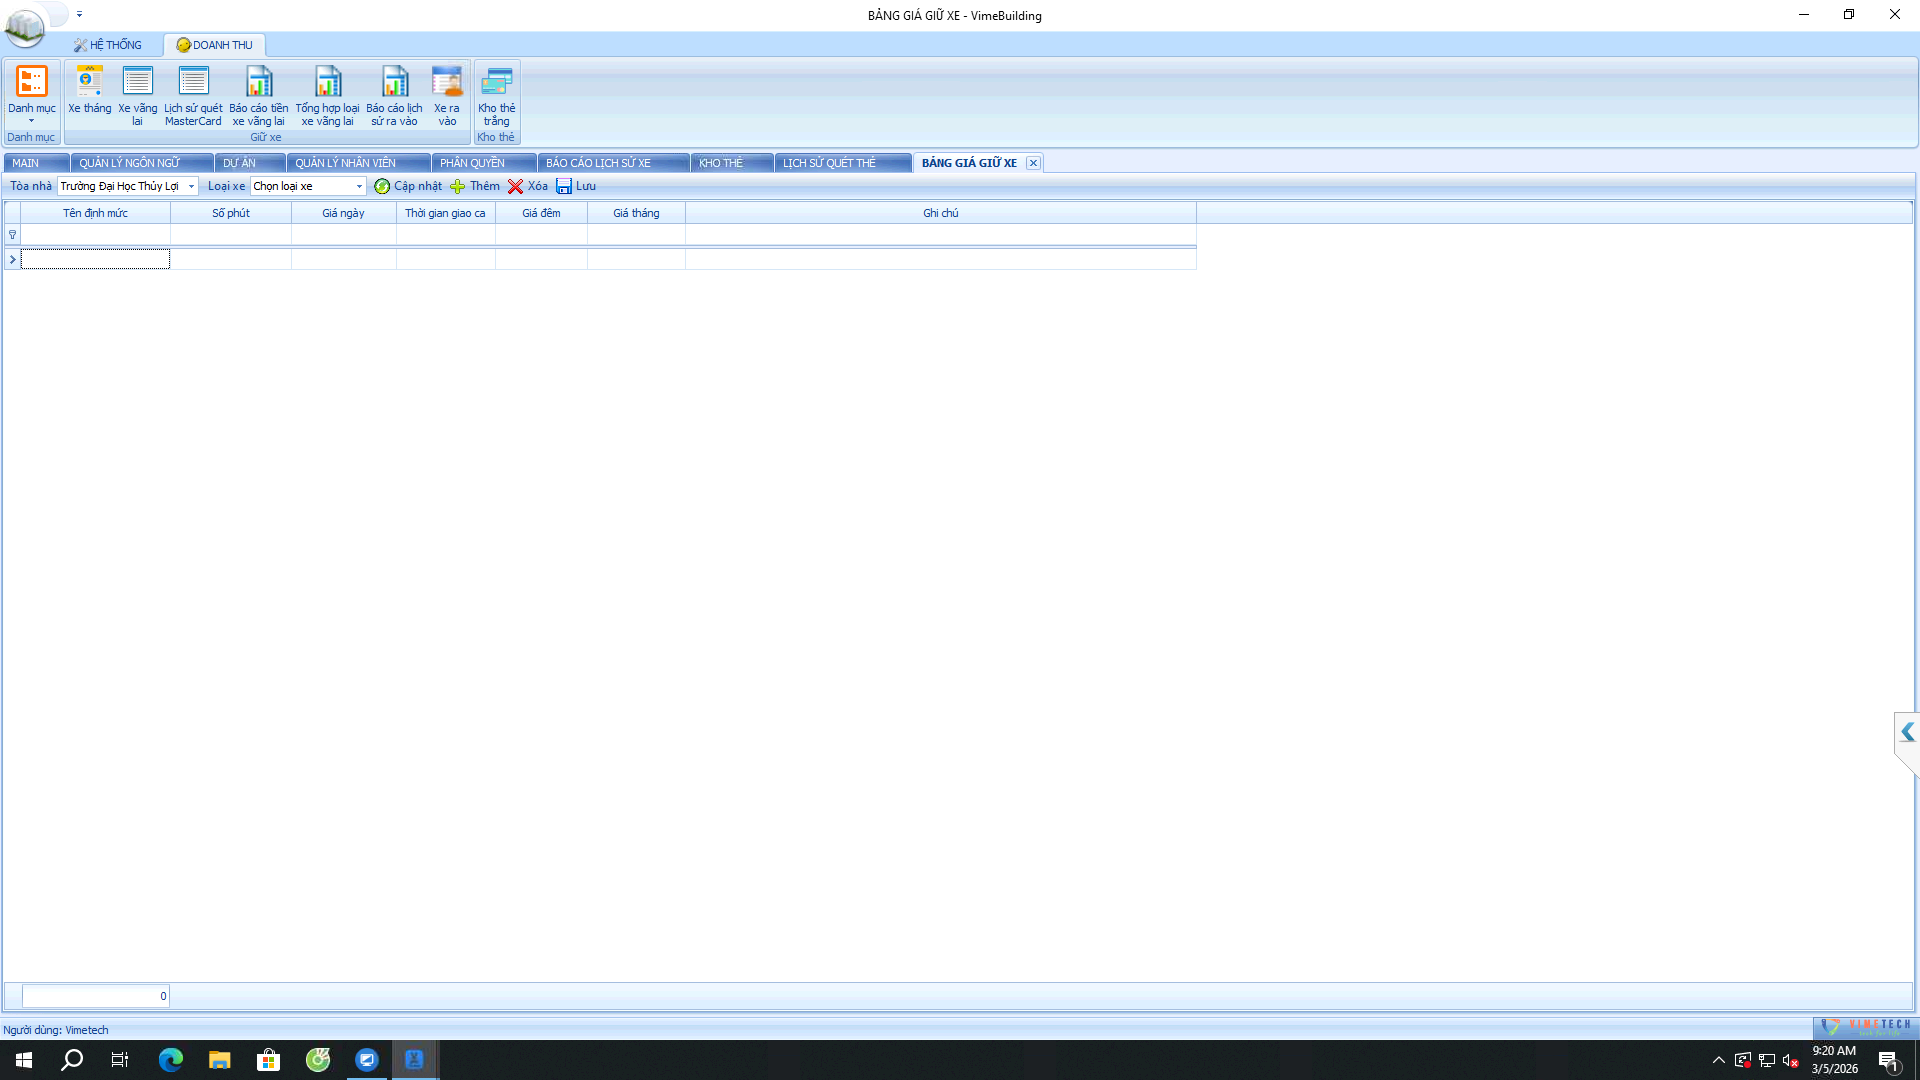Open the Xe tháng ribbon icon

click(89, 90)
